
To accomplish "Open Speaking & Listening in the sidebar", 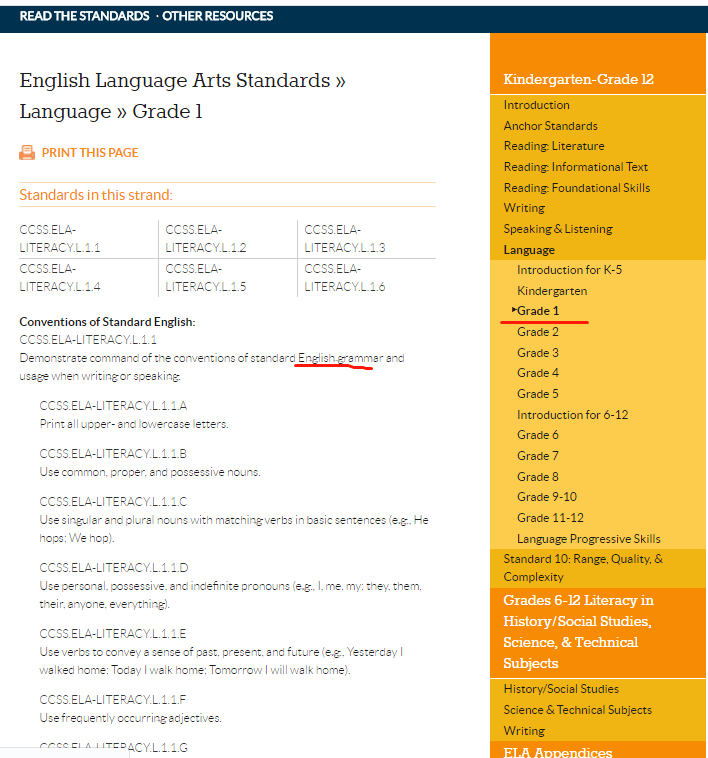I will point(558,229).
